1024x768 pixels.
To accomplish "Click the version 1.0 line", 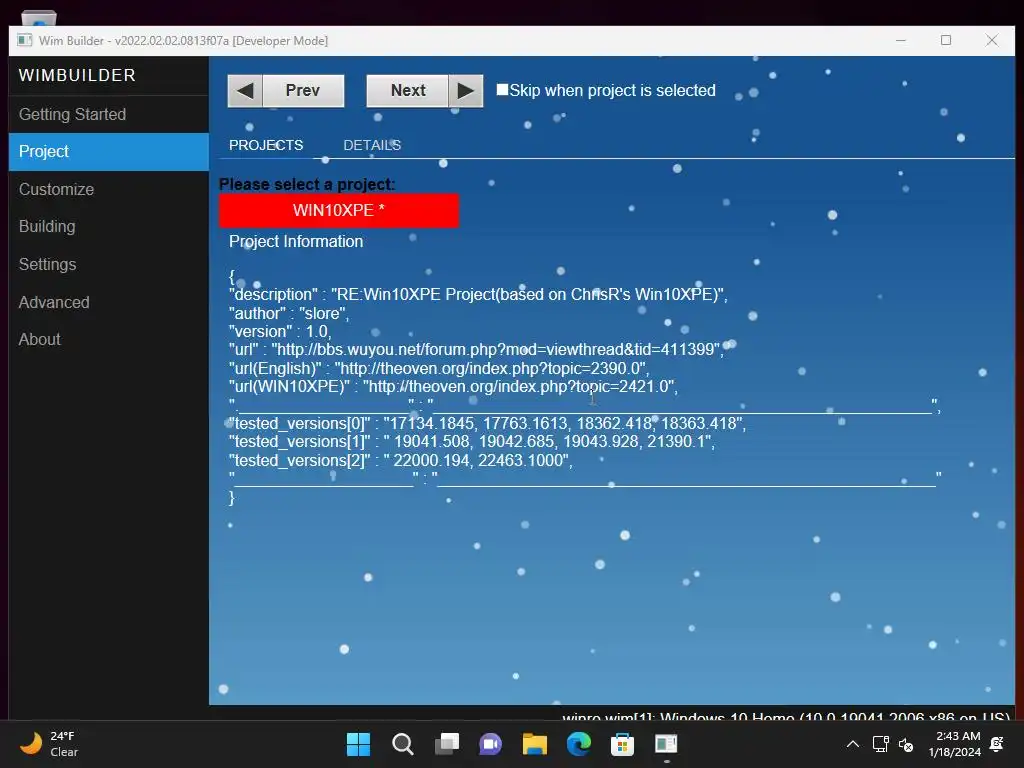I will (x=280, y=332).
